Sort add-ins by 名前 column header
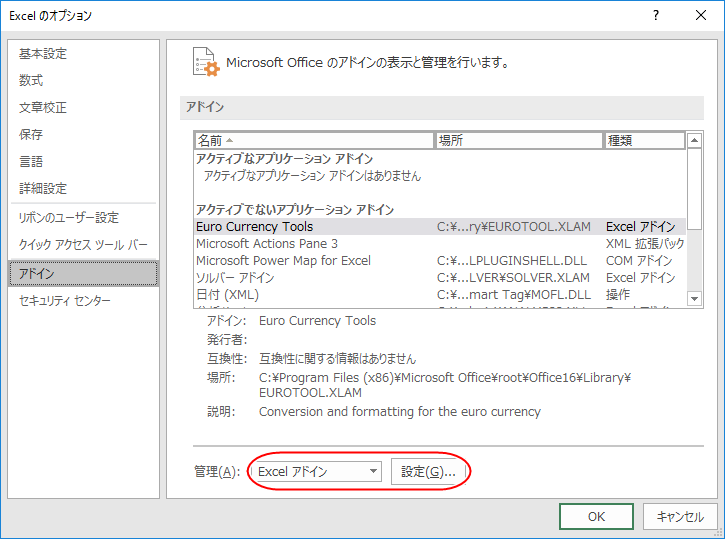The image size is (725, 539). (314, 141)
